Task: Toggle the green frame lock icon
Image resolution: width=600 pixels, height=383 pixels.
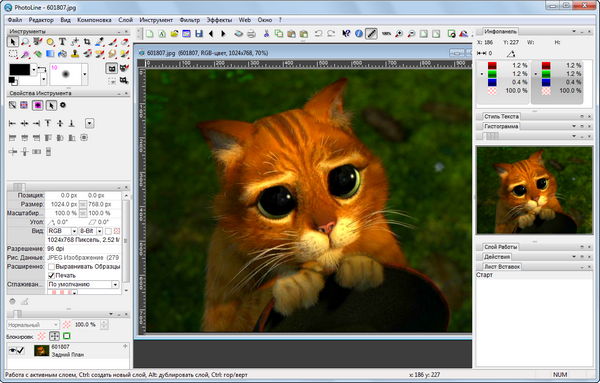Action: [67, 336]
